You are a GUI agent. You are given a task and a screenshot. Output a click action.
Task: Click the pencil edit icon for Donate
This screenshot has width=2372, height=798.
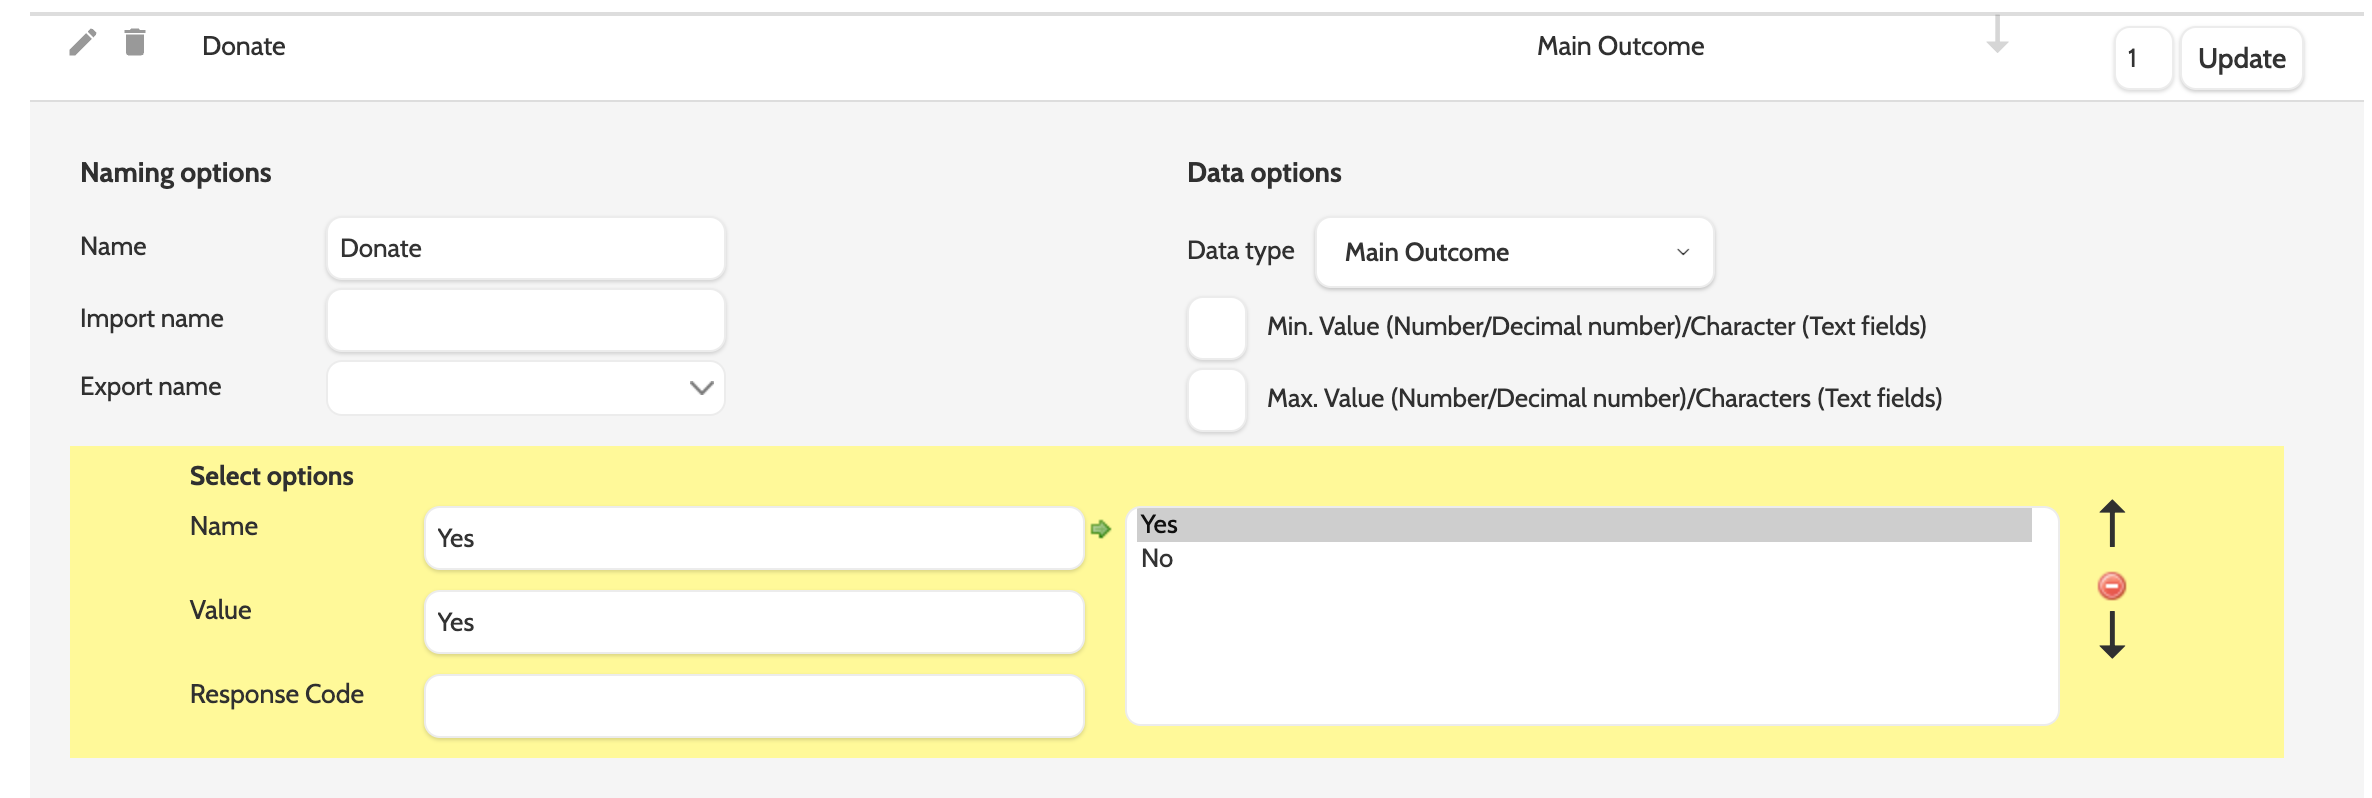83,43
